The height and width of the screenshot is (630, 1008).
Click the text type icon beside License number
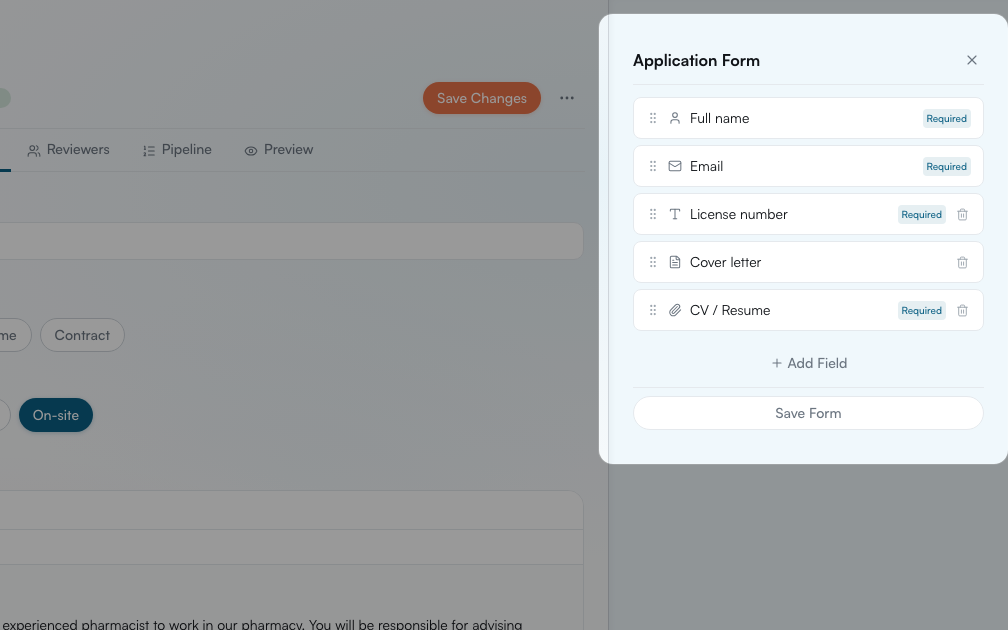(x=674, y=214)
